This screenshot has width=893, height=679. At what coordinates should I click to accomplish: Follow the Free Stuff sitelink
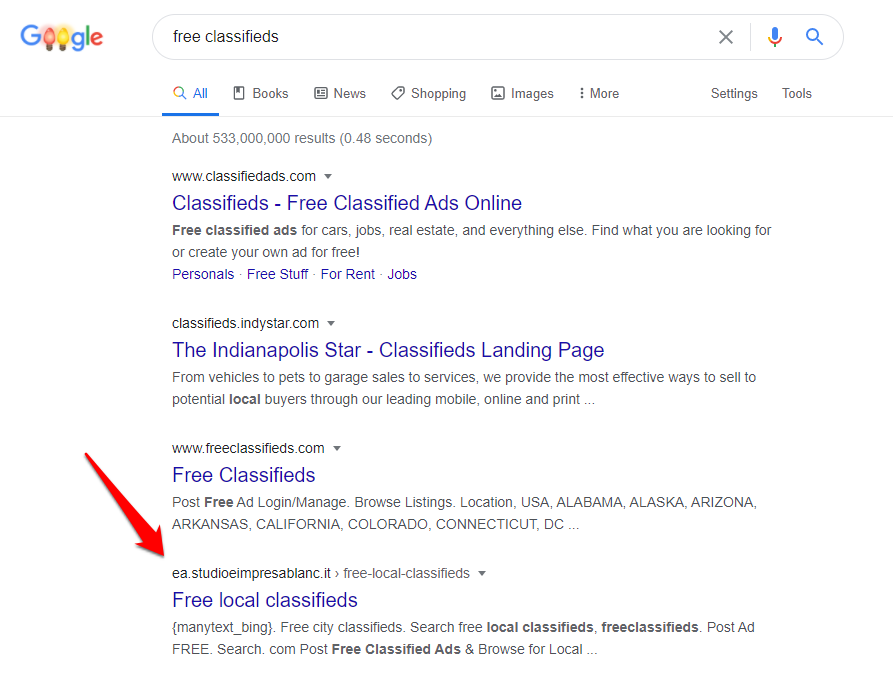pyautogui.click(x=277, y=274)
